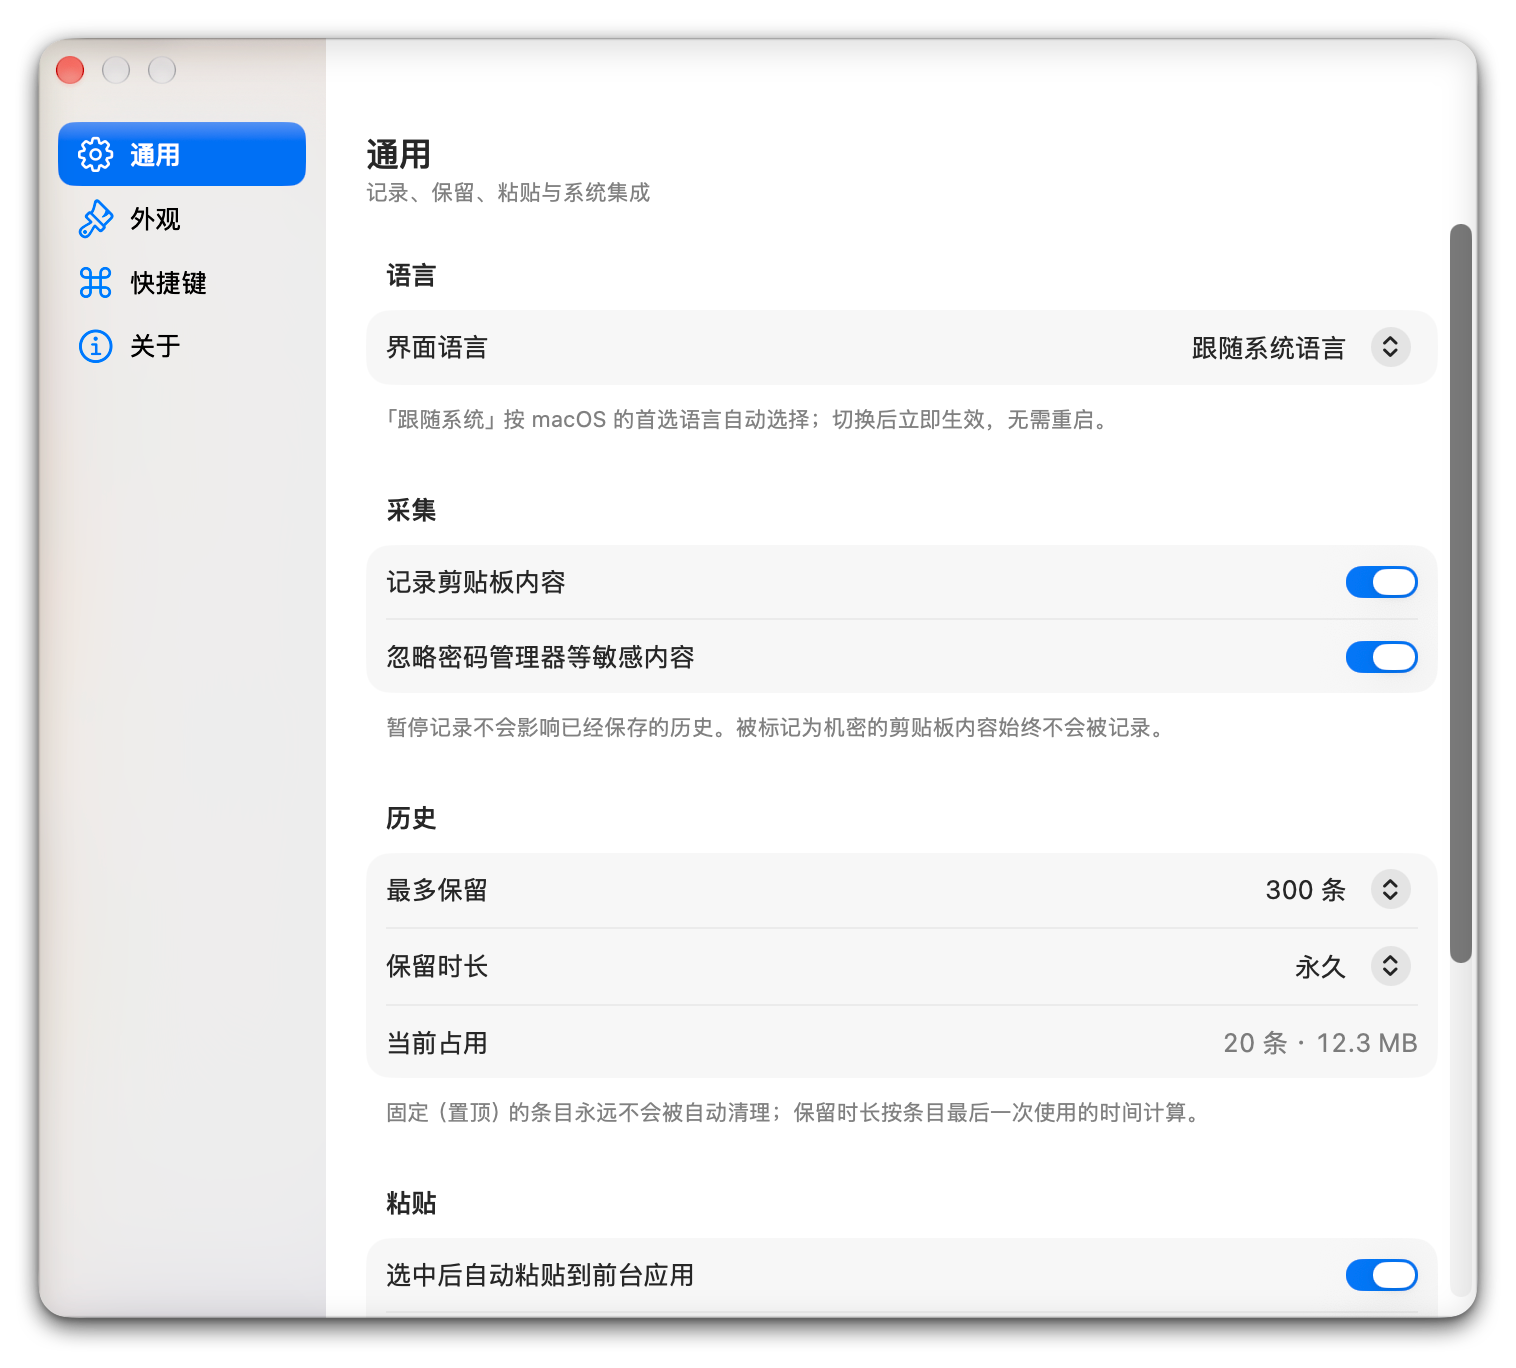Viewport: 1516px width, 1368px height.
Task: Disable 忽略密码管理器等敏感内容 switch
Action: (x=1381, y=657)
